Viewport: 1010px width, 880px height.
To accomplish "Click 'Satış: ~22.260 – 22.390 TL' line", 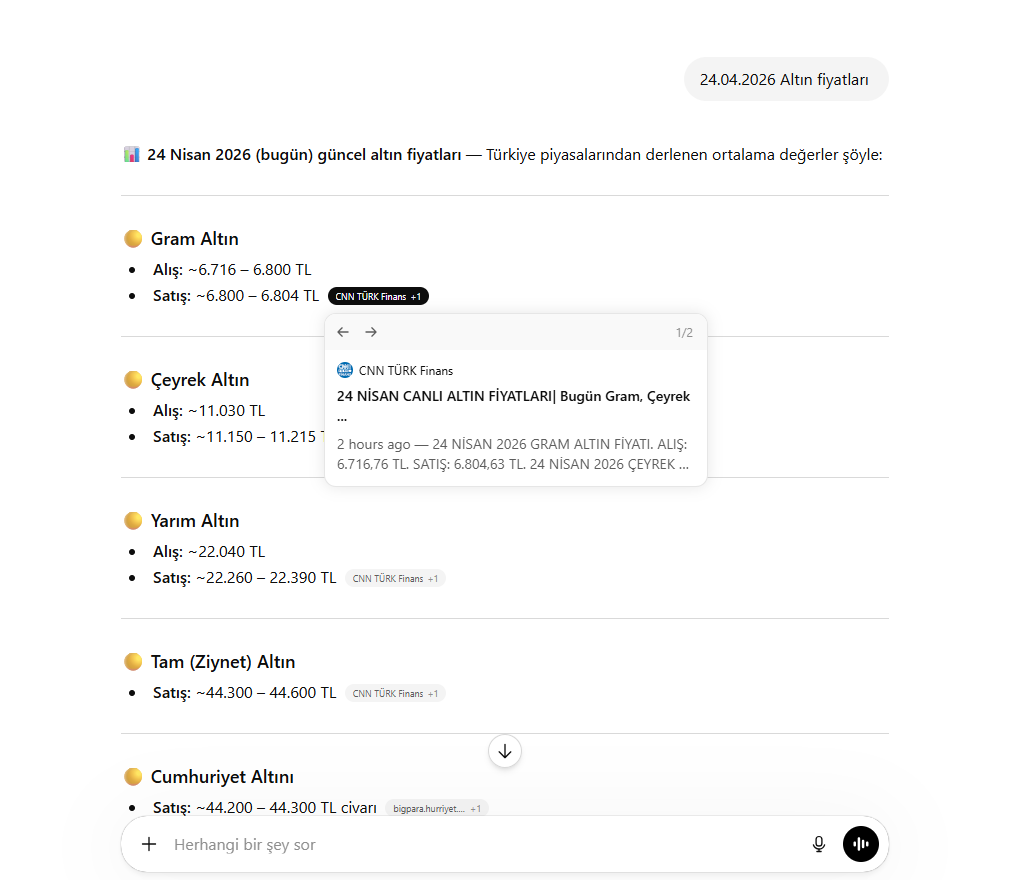I will 245,579.
